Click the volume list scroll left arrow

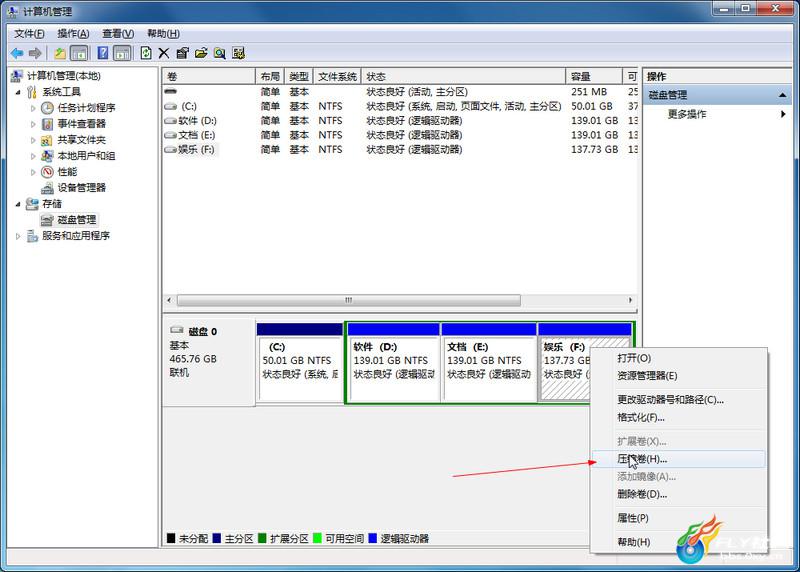(169, 300)
